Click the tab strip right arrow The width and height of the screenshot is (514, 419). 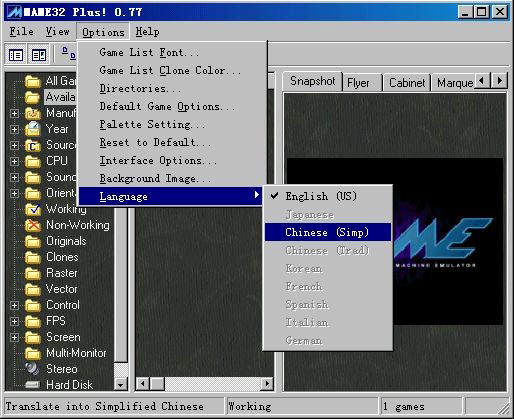[x=499, y=81]
